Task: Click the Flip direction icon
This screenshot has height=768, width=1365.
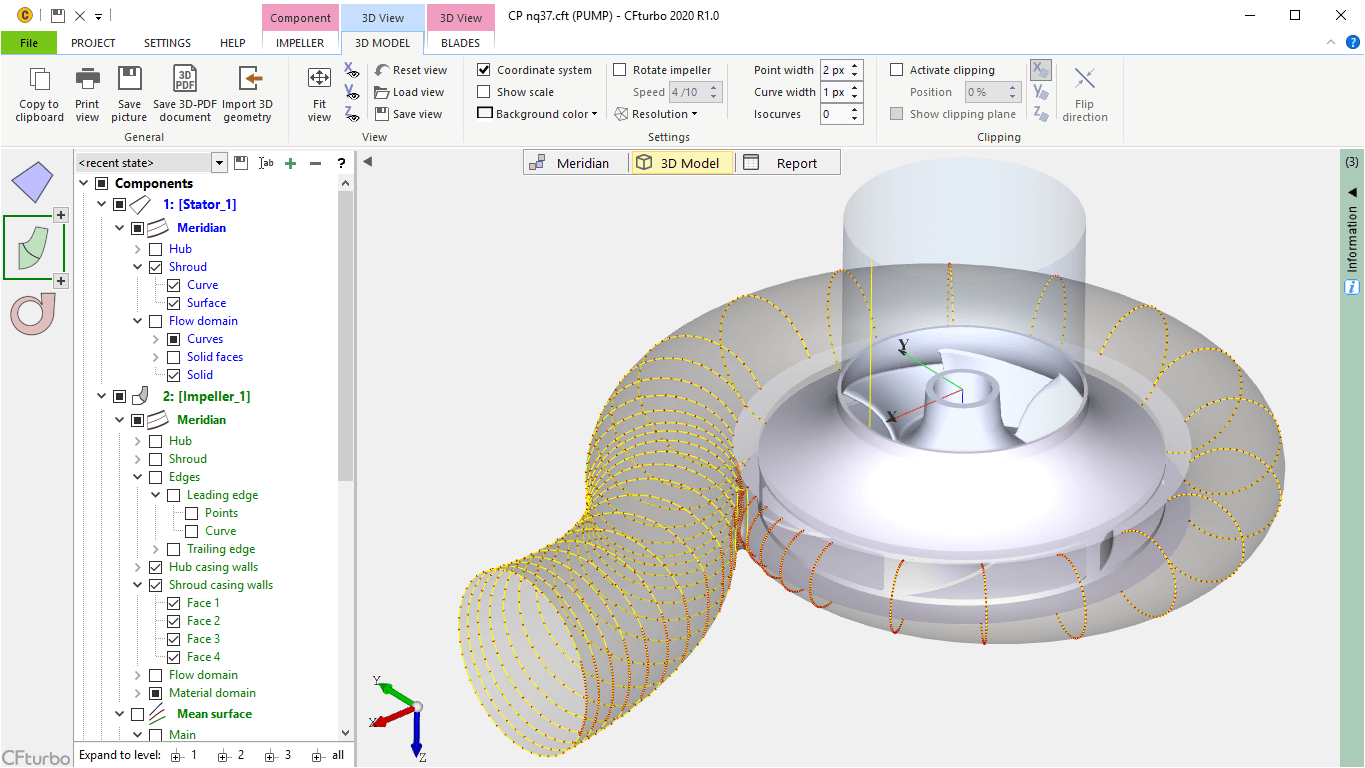Action: (x=1085, y=80)
